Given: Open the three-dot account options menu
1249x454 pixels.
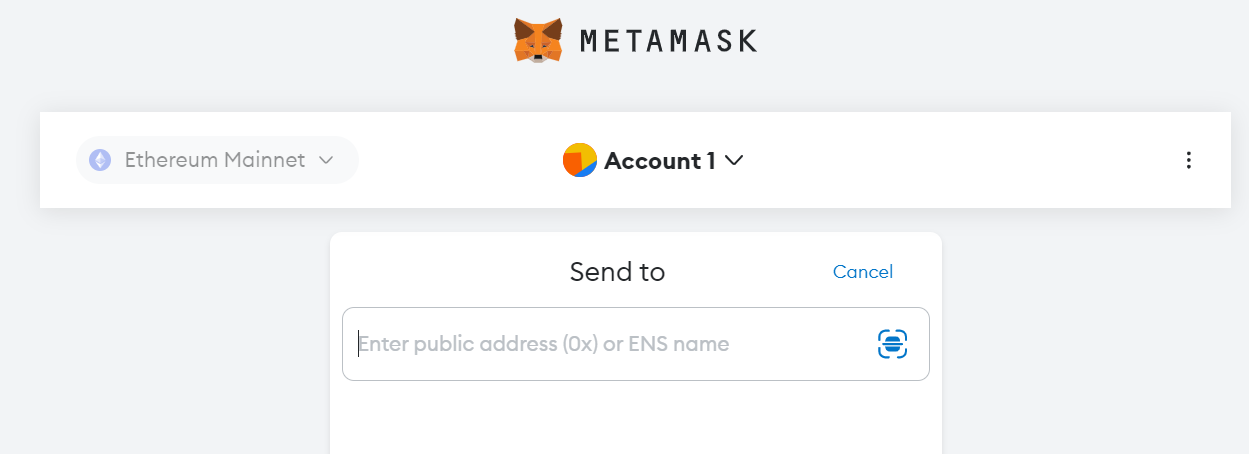Looking at the screenshot, I should click(1188, 160).
